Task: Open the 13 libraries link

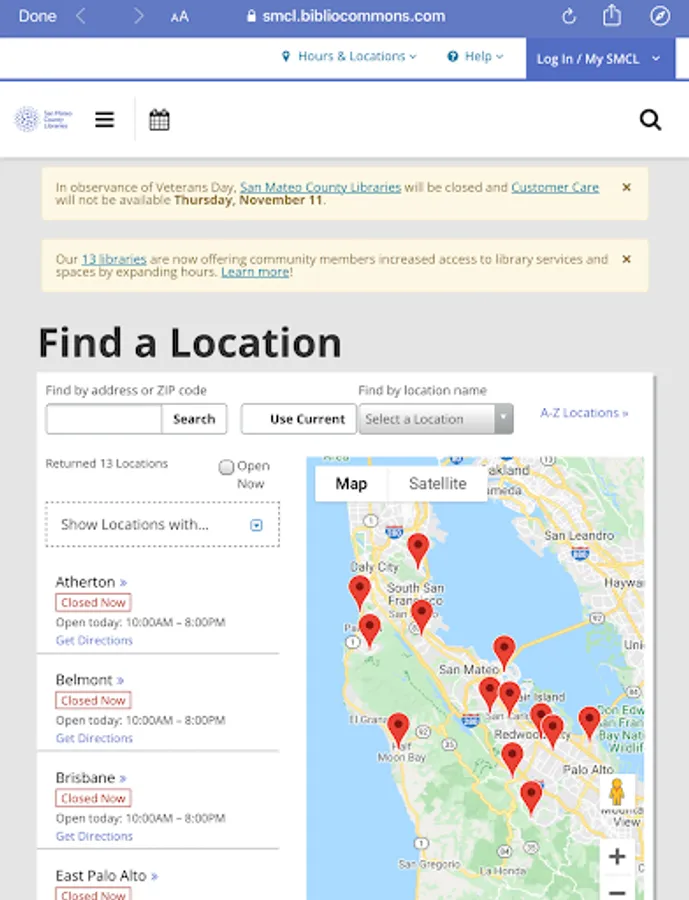Action: click(114, 259)
